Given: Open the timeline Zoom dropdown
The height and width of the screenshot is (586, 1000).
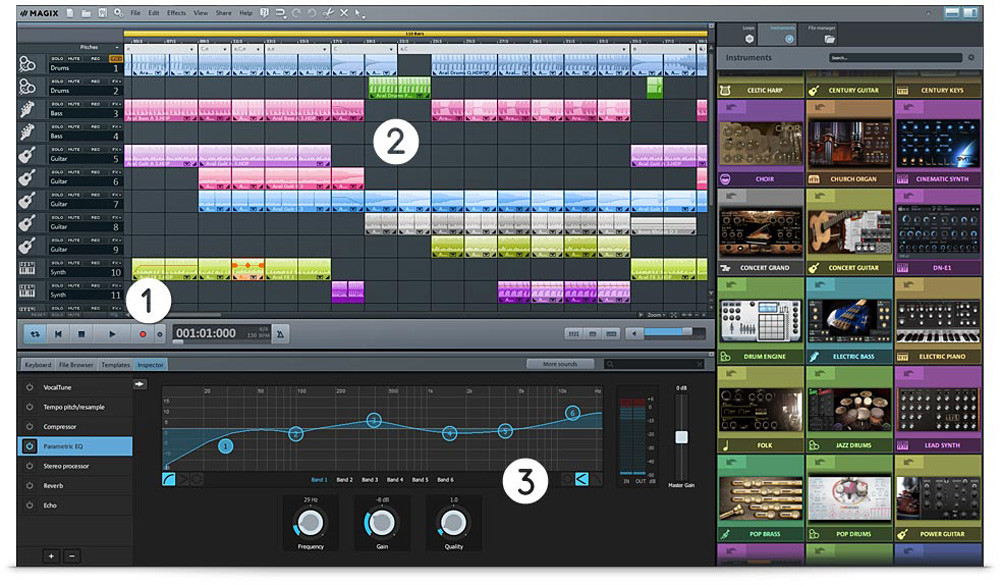Looking at the screenshot, I should (x=658, y=315).
